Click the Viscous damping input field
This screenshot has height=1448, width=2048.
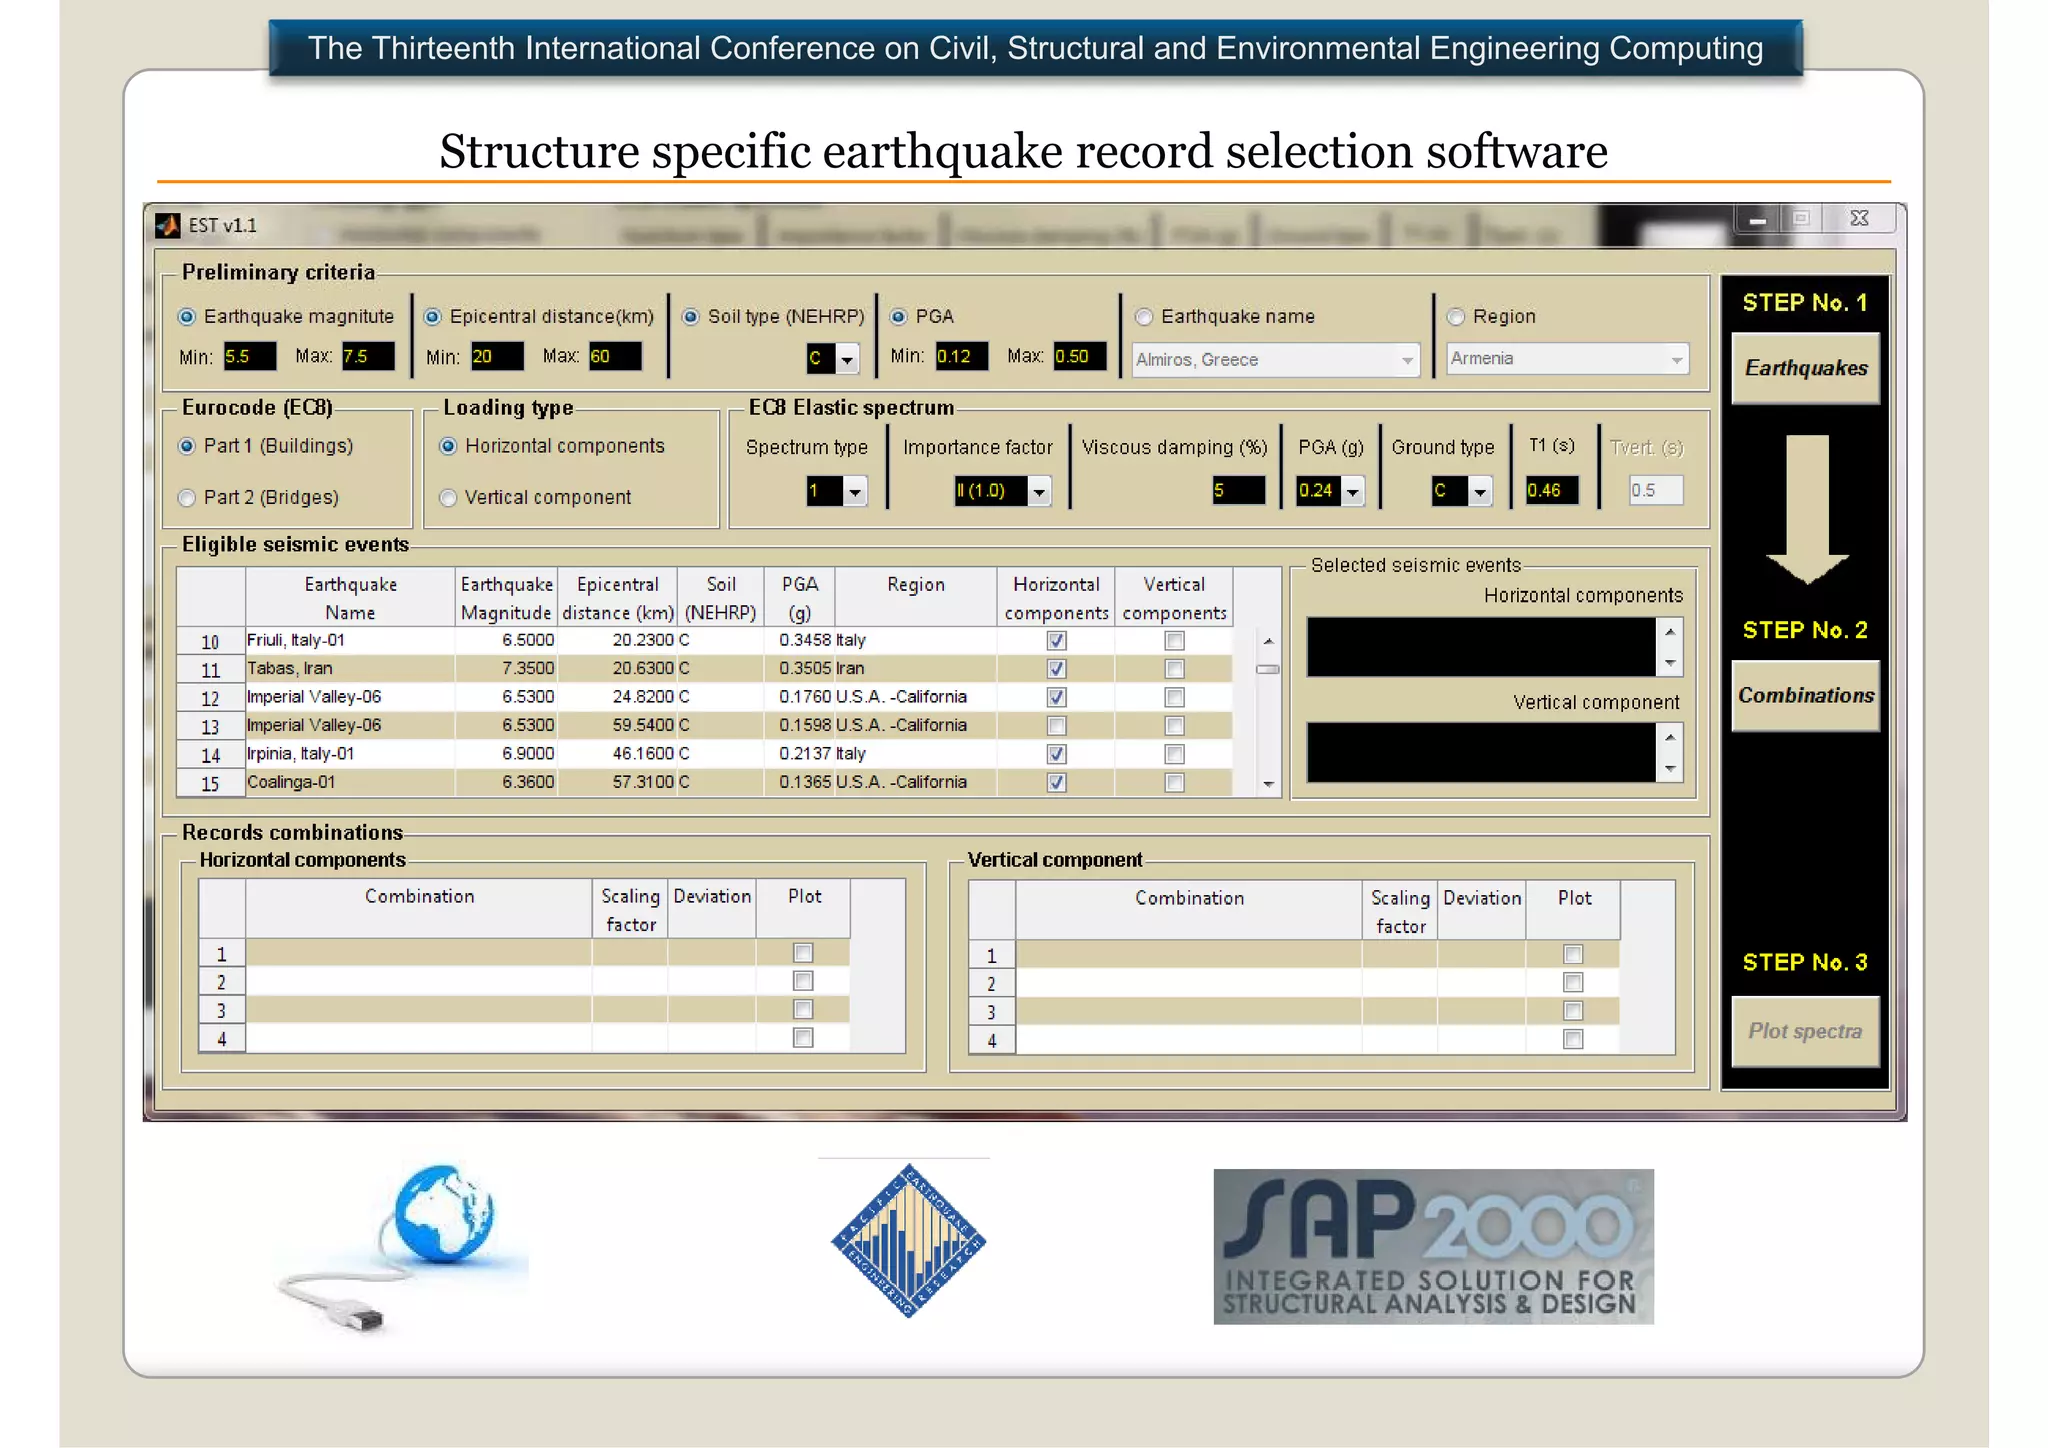(x=1238, y=491)
